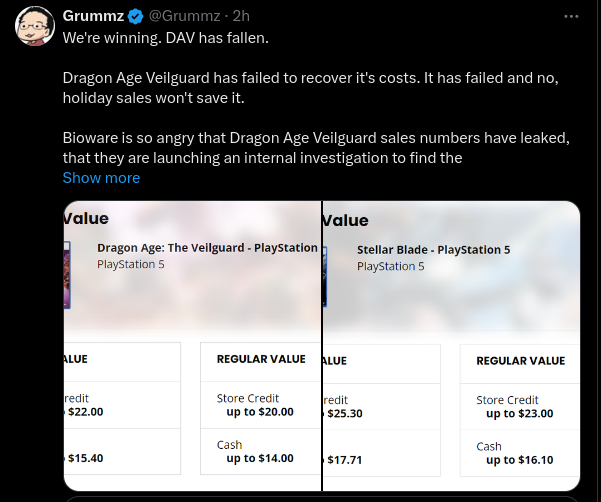
Task: Click Regular Value header above $23.00 credit
Action: 520,361
